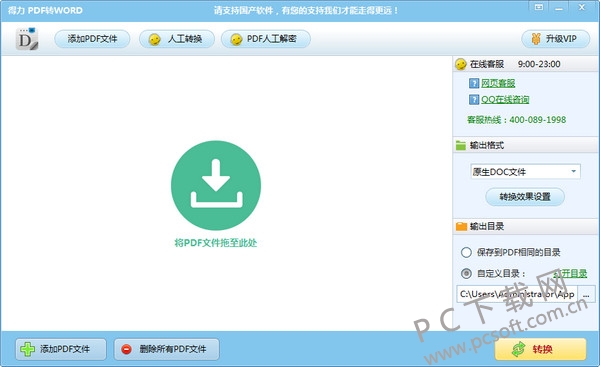This screenshot has height=367, width=600.
Task: Open the title bar menu icon
Action: pyautogui.click(x=539, y=7)
